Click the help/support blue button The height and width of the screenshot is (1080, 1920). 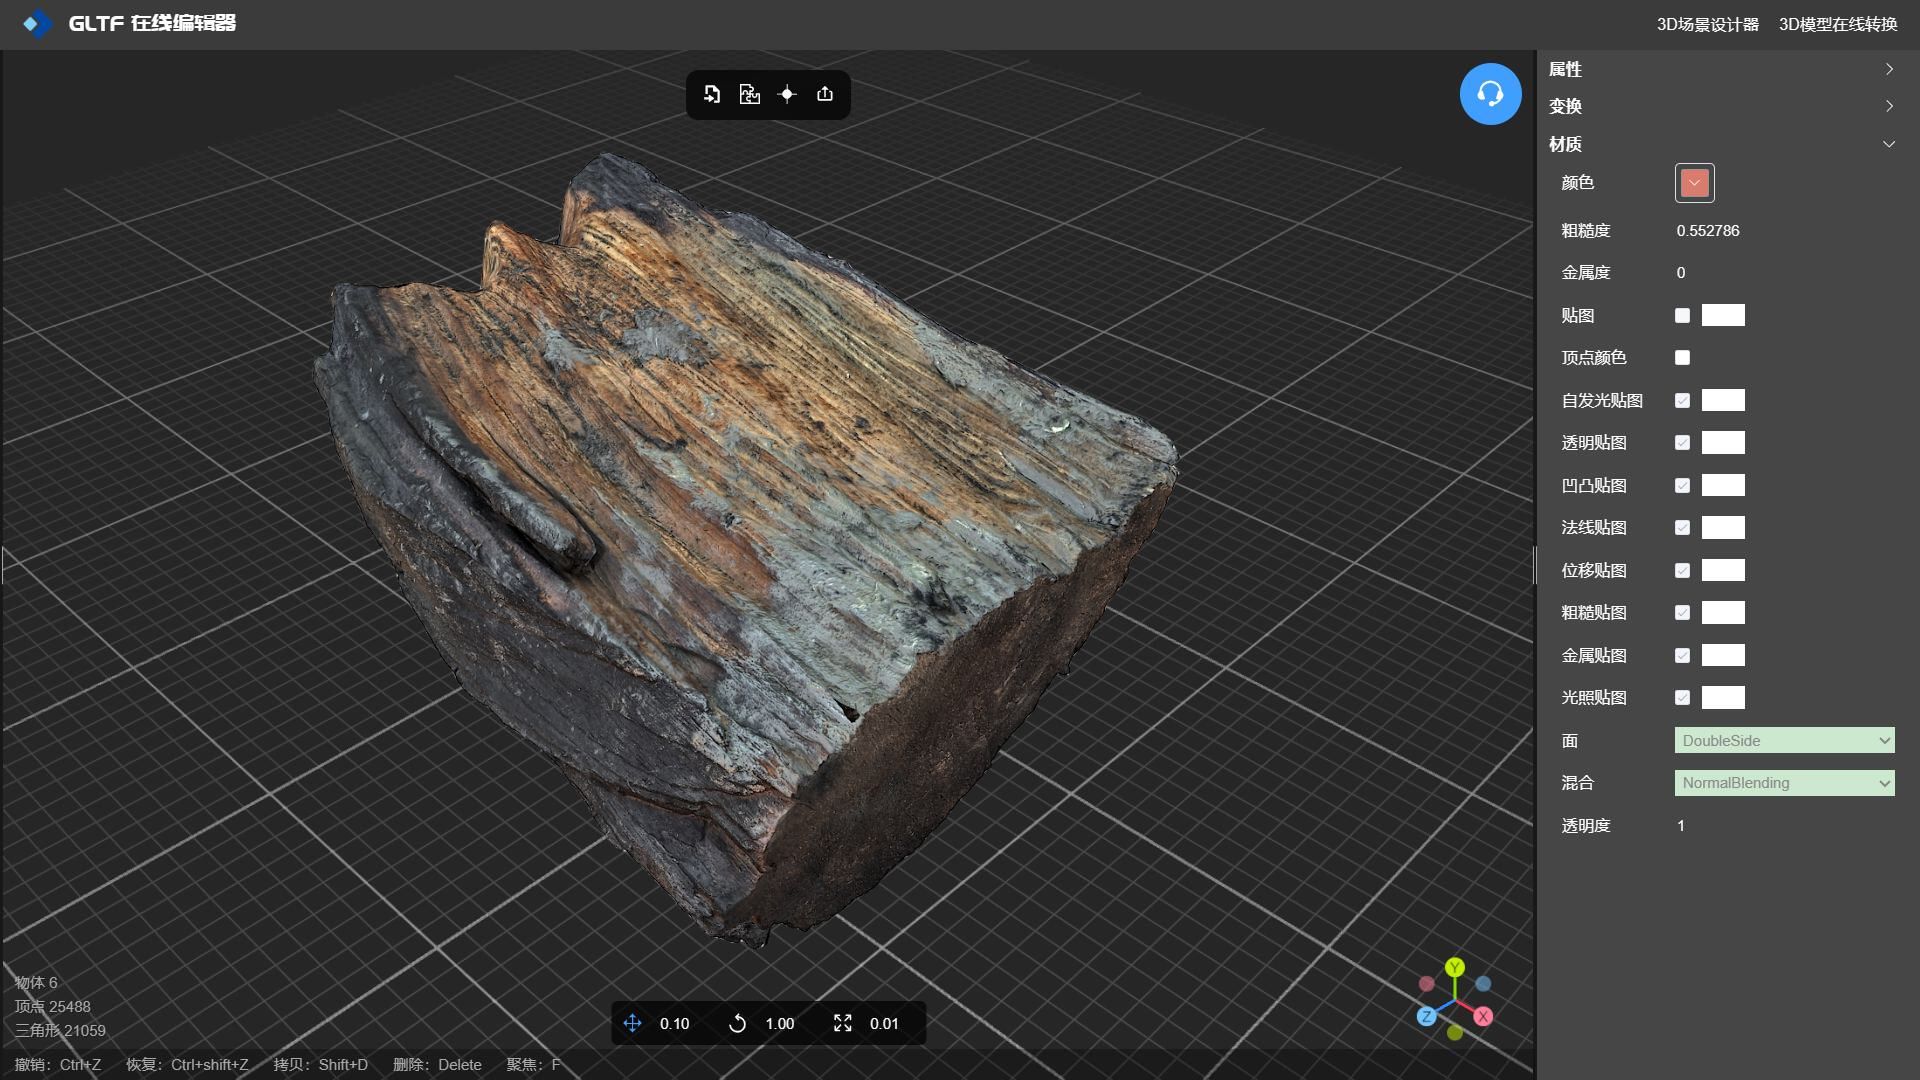pyautogui.click(x=1490, y=94)
